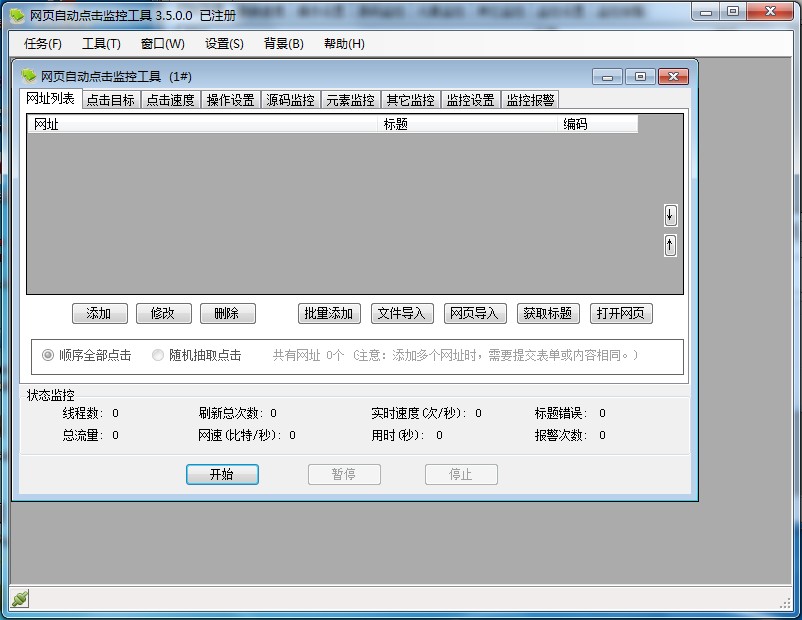
Task: Maximize the main application window
Action: (733, 12)
